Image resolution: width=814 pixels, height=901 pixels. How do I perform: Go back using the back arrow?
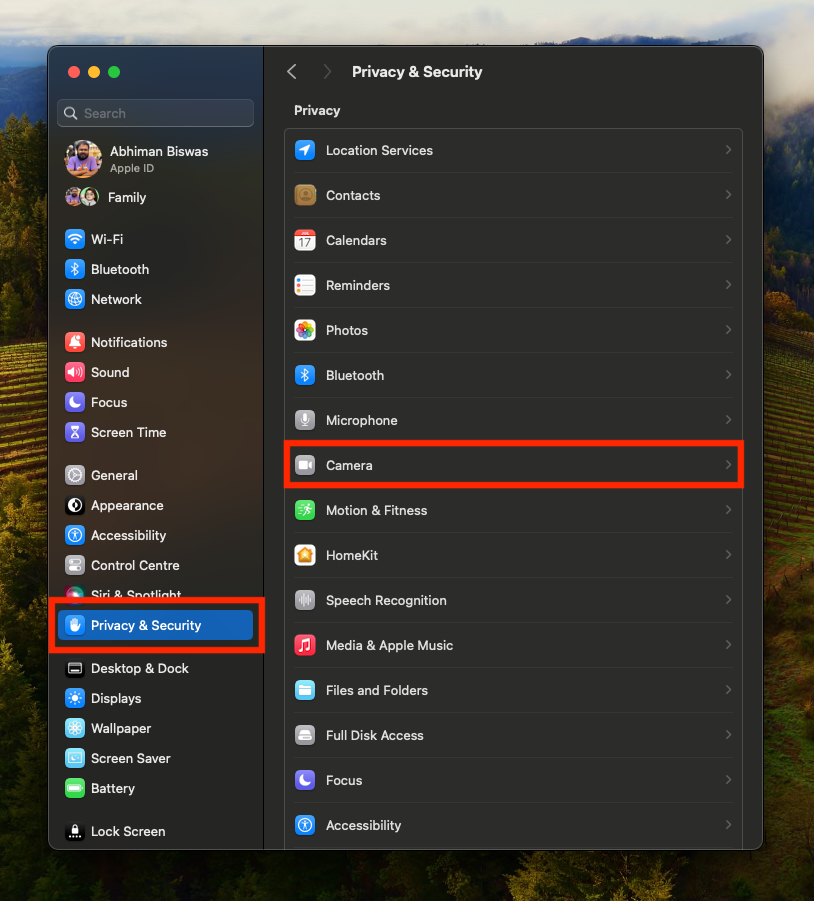pos(292,72)
